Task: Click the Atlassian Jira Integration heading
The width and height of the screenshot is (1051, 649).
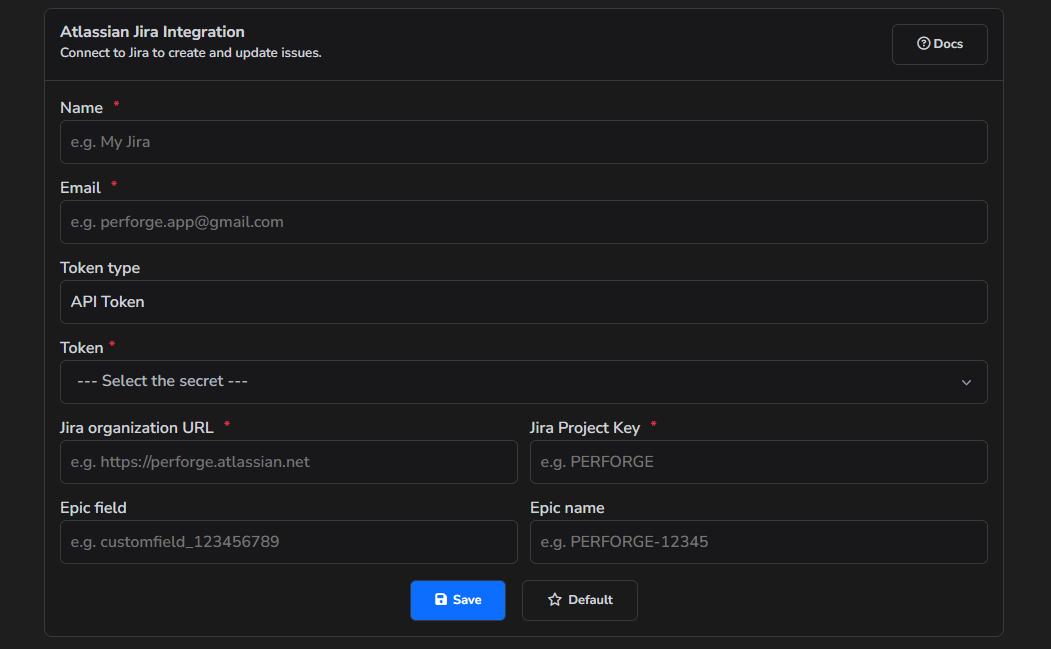Action: click(x=152, y=31)
